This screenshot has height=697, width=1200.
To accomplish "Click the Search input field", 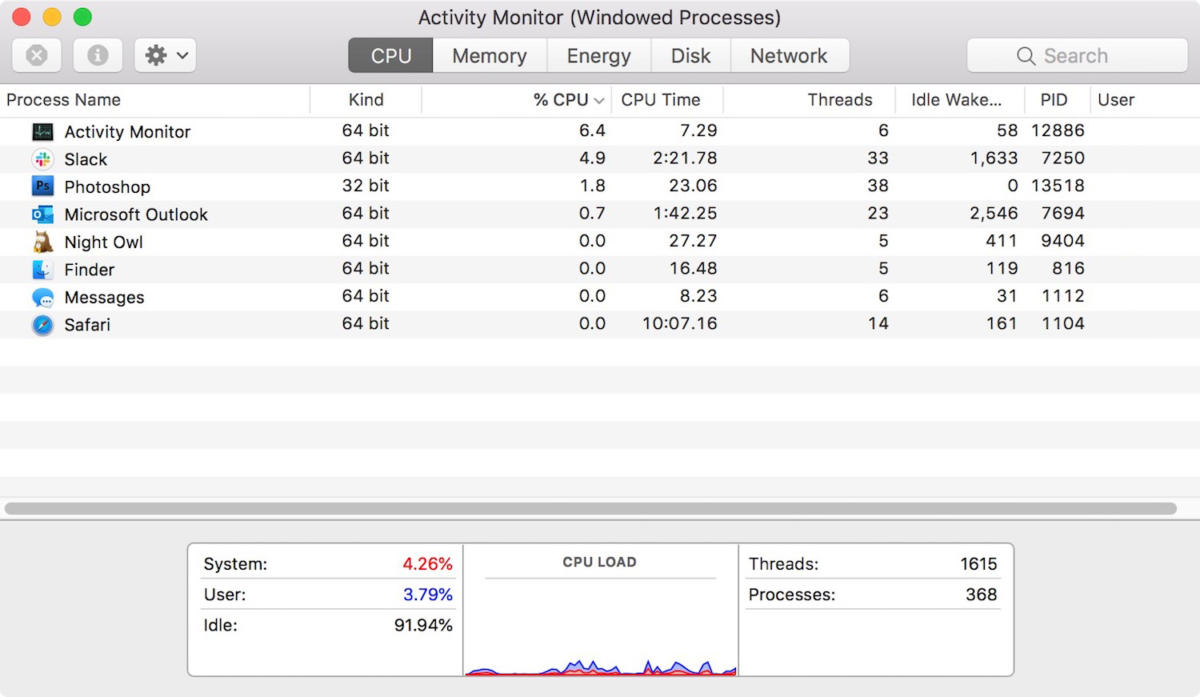I will (x=1077, y=56).
